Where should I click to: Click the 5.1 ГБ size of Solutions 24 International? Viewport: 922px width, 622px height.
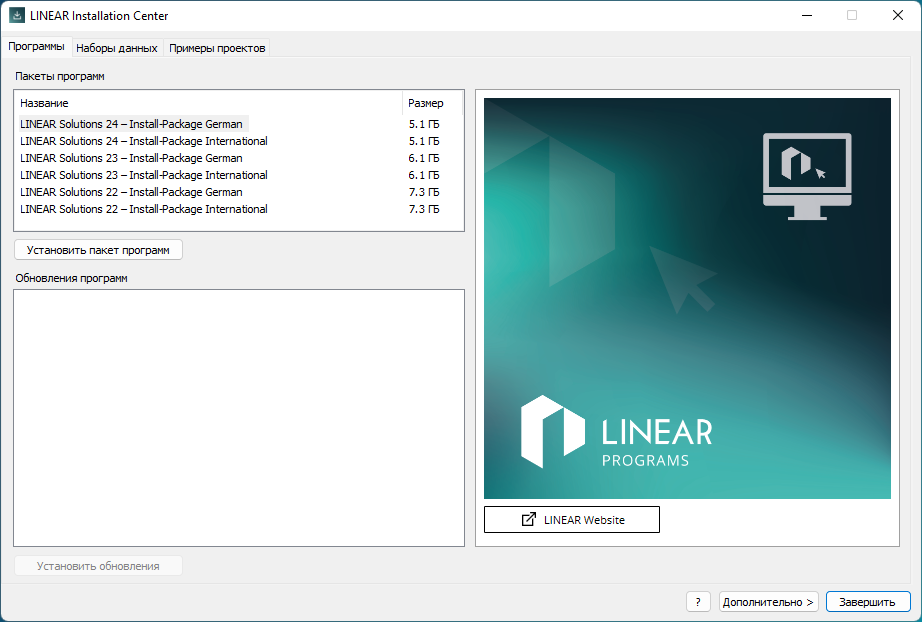[424, 141]
